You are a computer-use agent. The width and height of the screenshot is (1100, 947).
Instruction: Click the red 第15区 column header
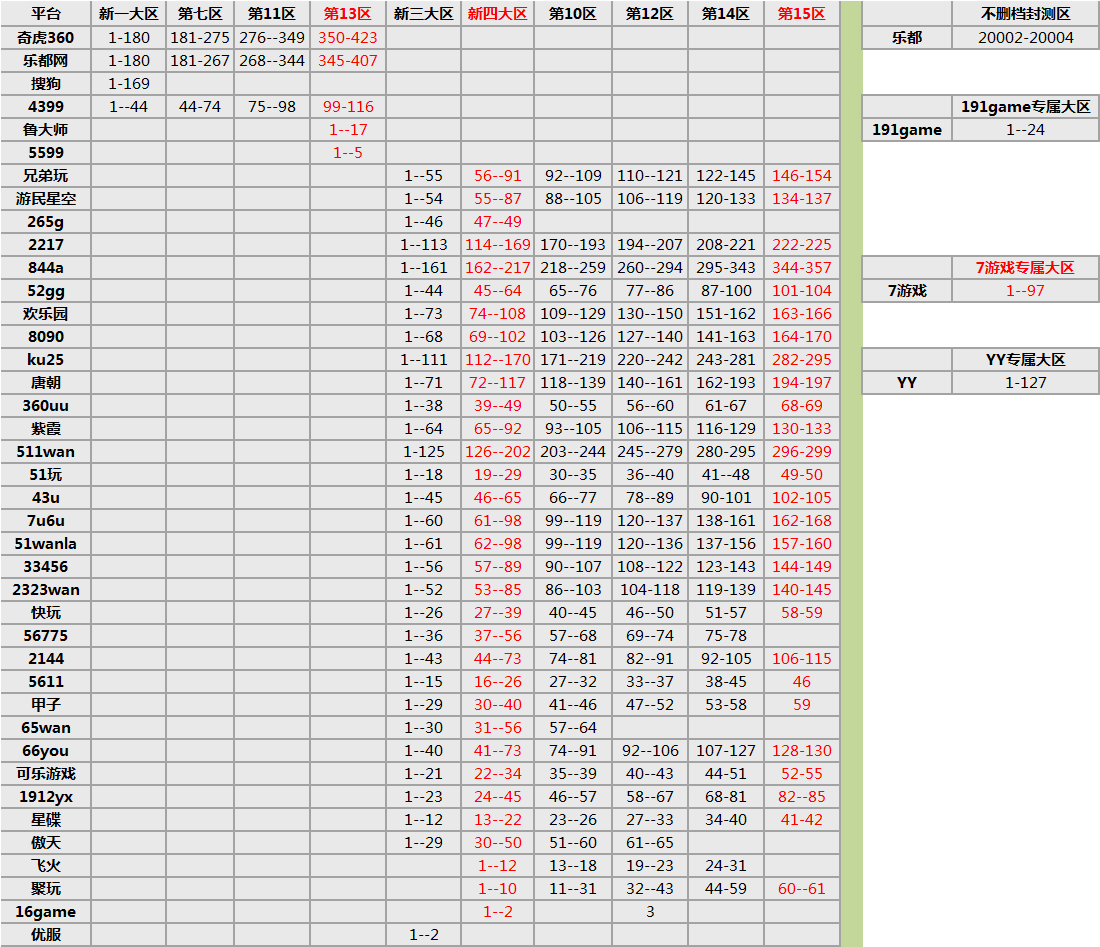pos(801,14)
